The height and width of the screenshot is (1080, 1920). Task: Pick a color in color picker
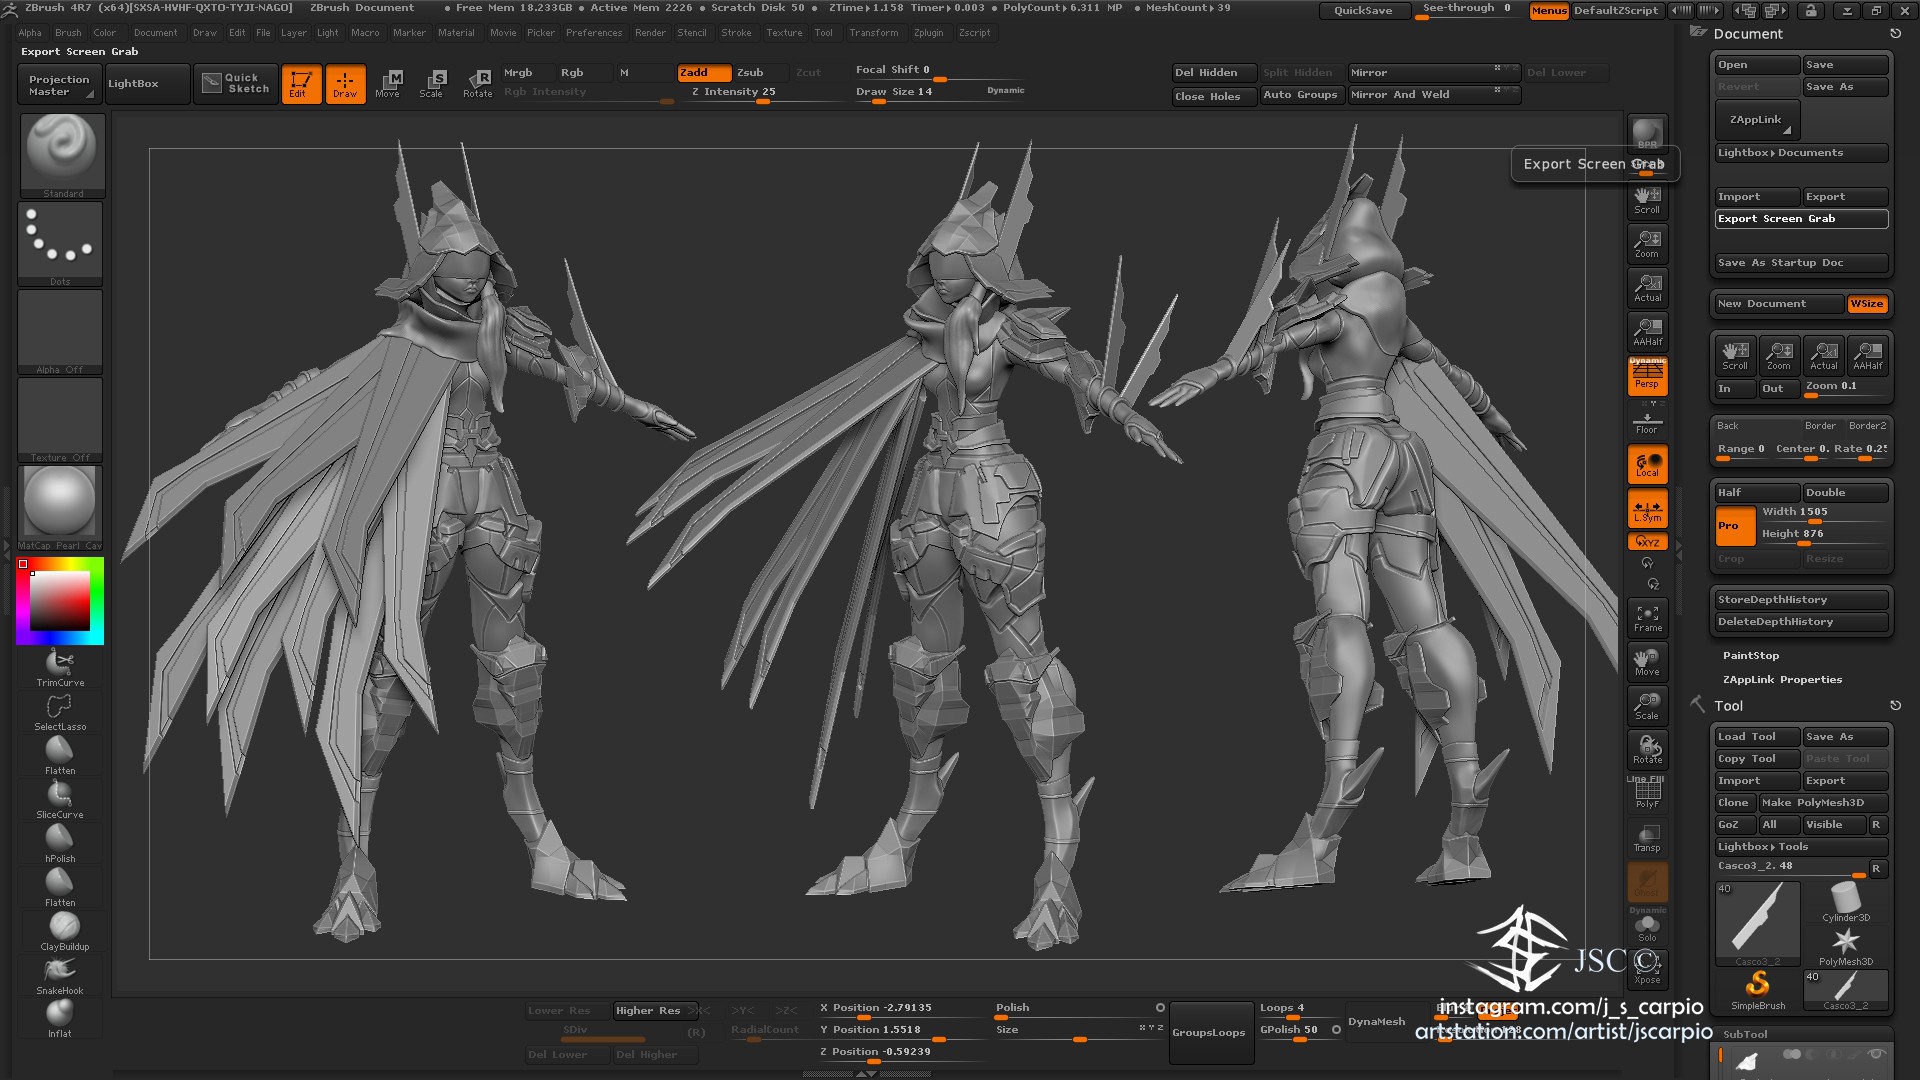(x=60, y=601)
